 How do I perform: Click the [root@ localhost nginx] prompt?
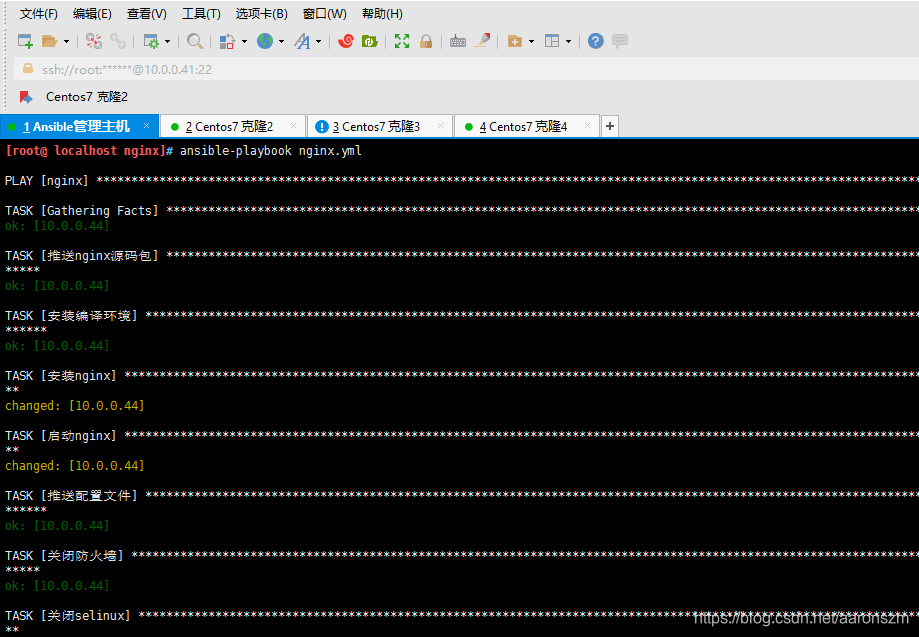[89, 151]
